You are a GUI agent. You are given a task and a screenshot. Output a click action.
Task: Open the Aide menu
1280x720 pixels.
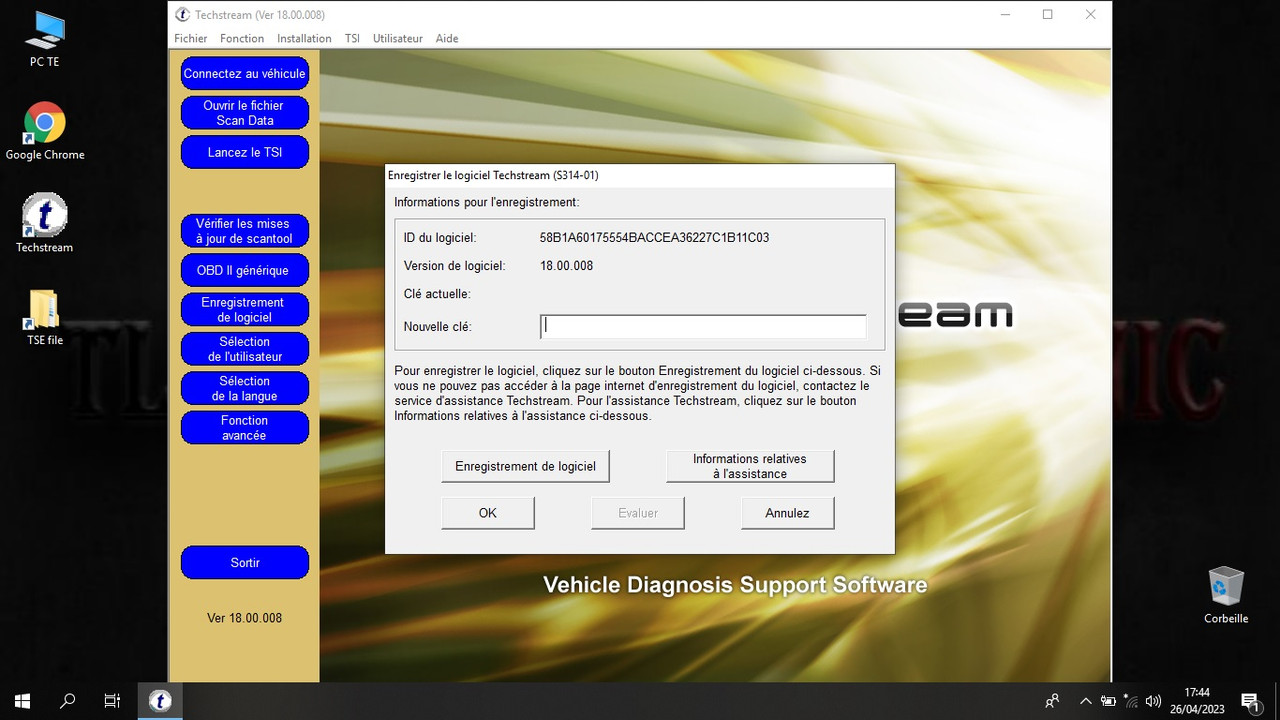[x=447, y=38]
